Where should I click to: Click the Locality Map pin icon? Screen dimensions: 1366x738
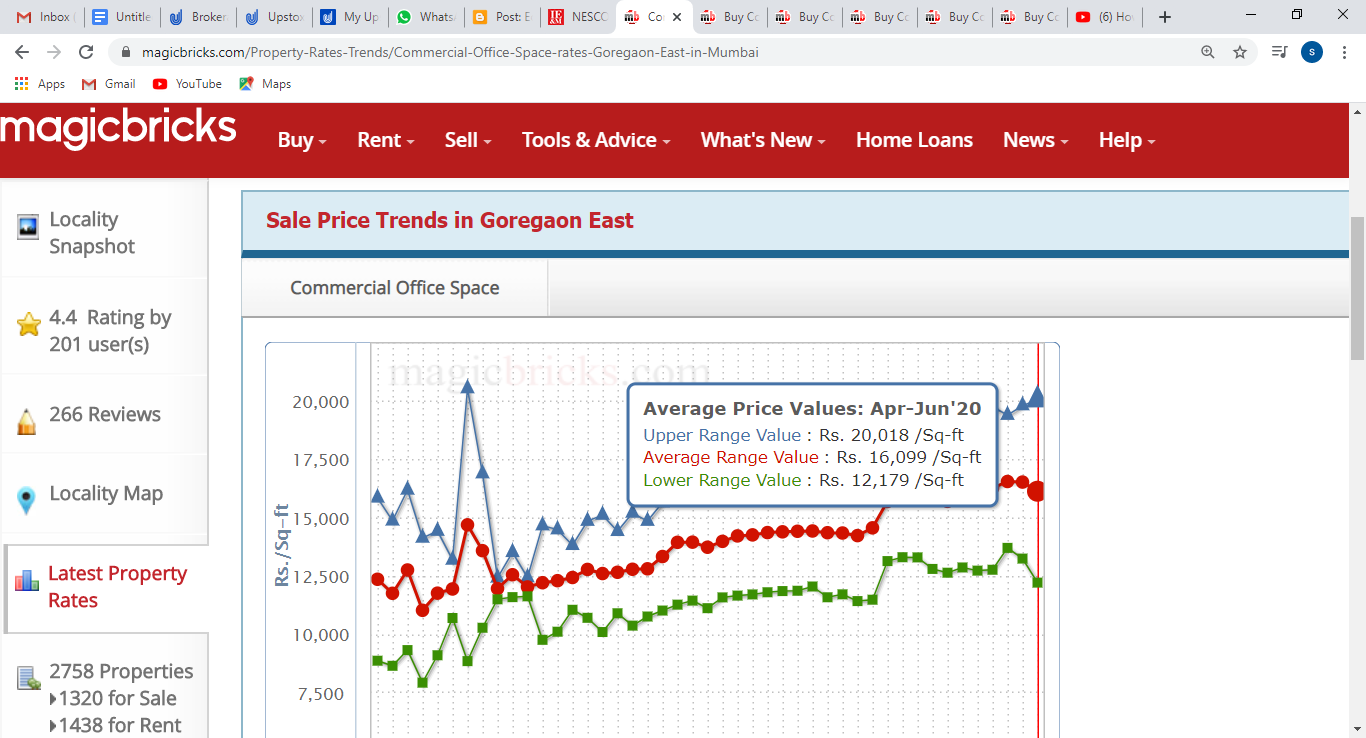point(27,500)
